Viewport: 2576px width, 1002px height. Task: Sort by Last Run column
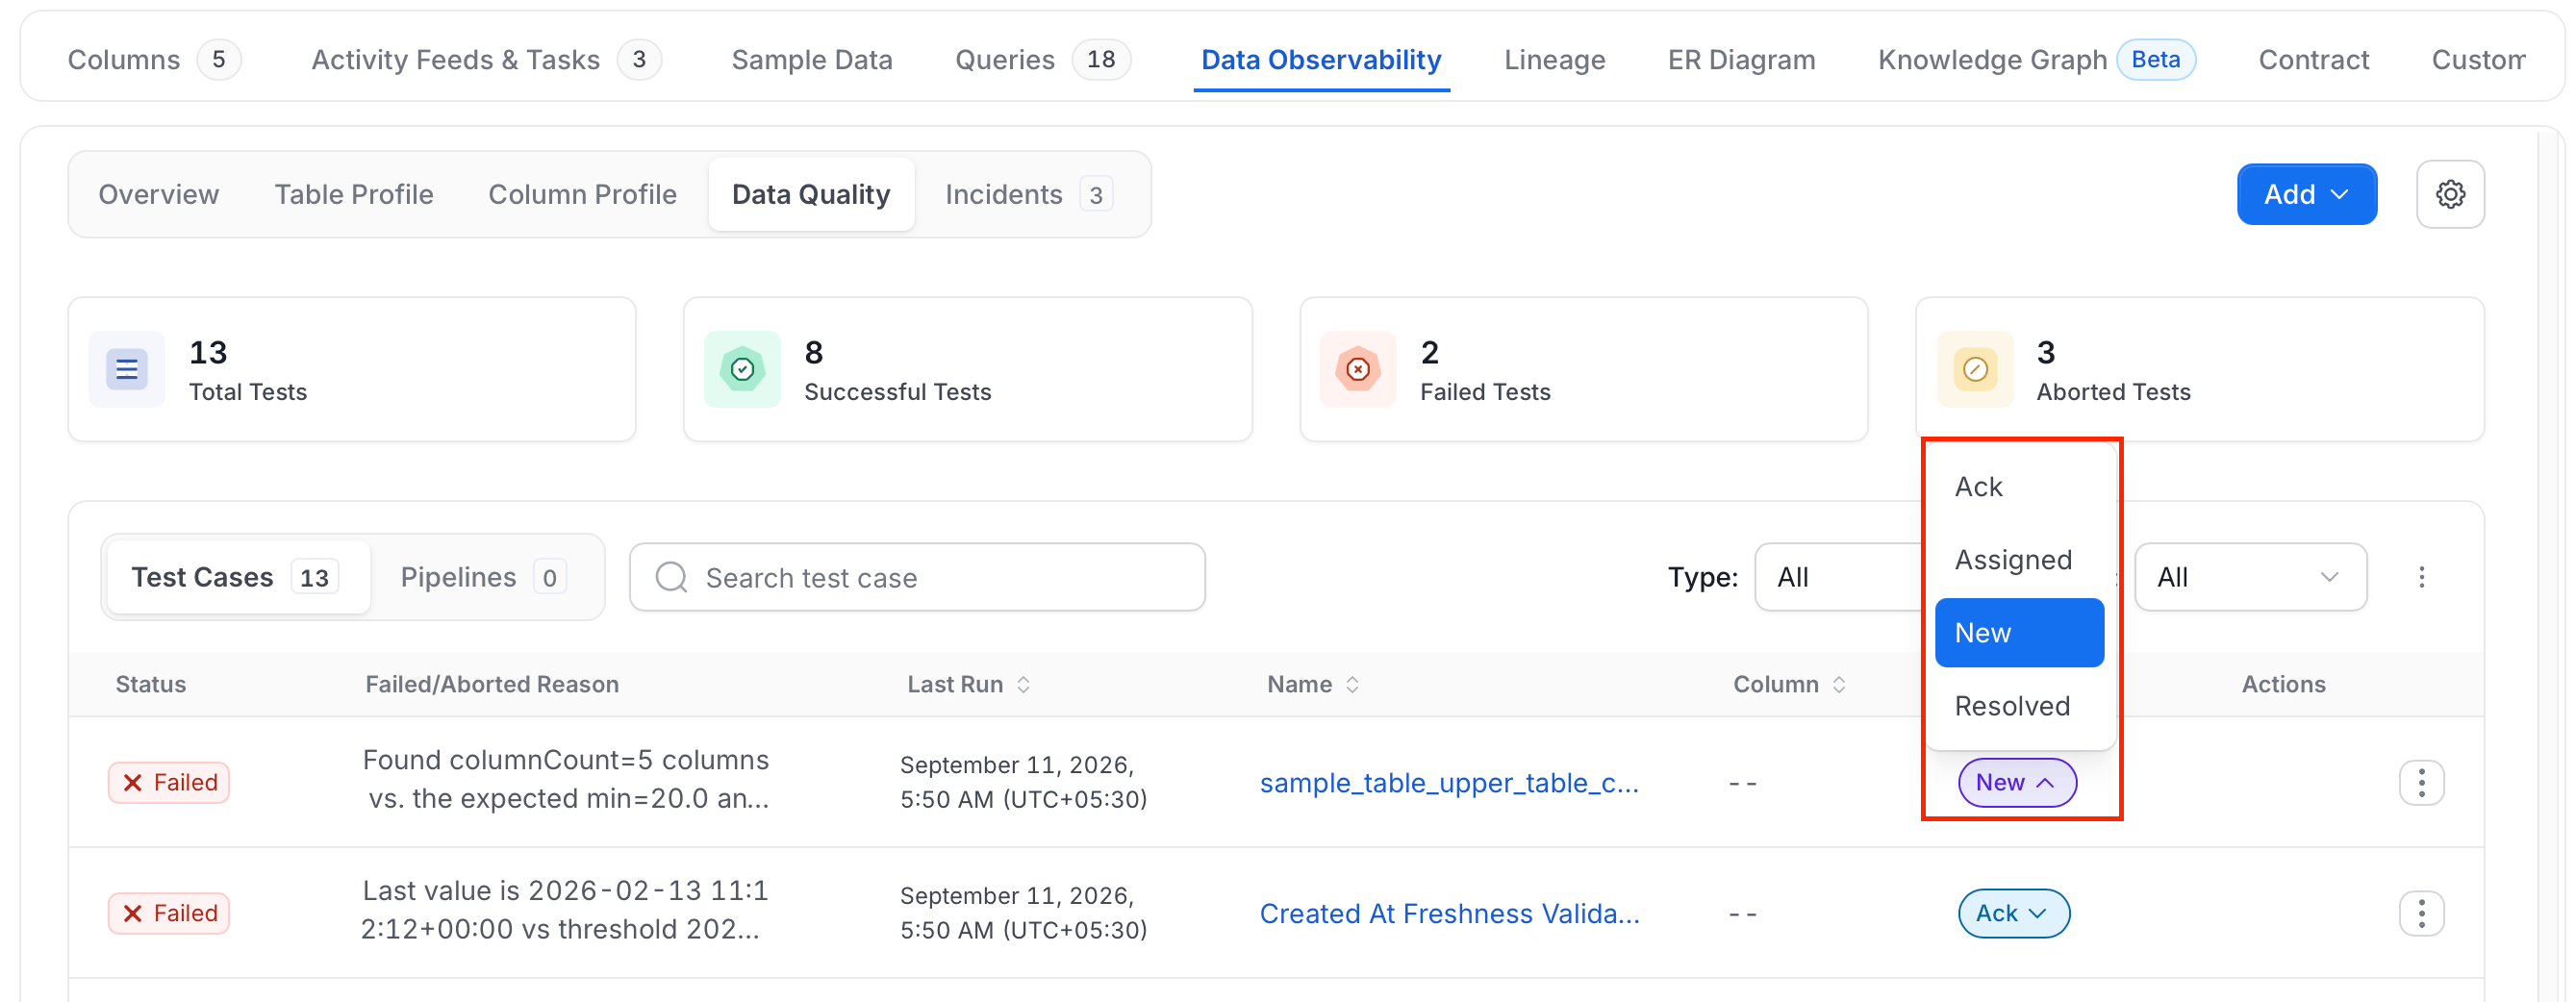tap(1023, 684)
